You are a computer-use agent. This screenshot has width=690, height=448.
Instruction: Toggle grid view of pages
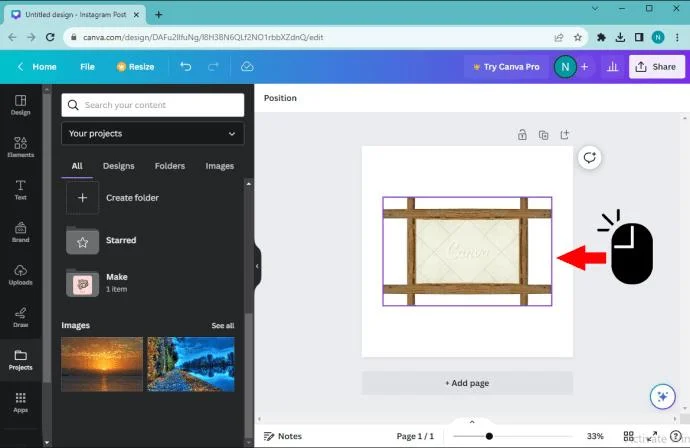click(628, 436)
